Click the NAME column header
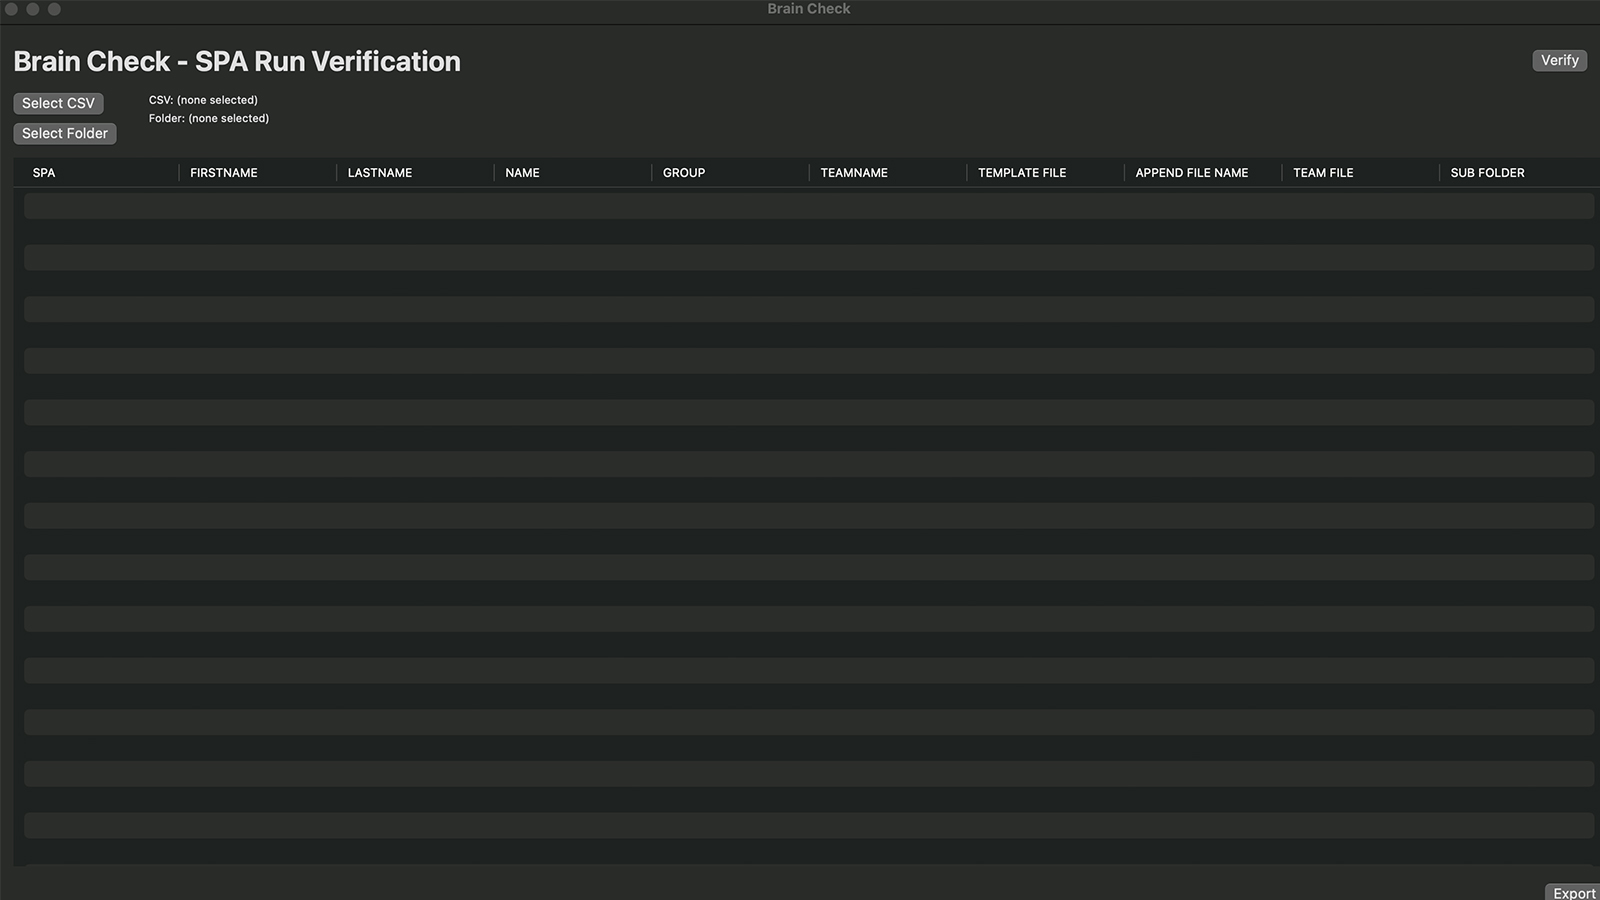 coord(522,173)
